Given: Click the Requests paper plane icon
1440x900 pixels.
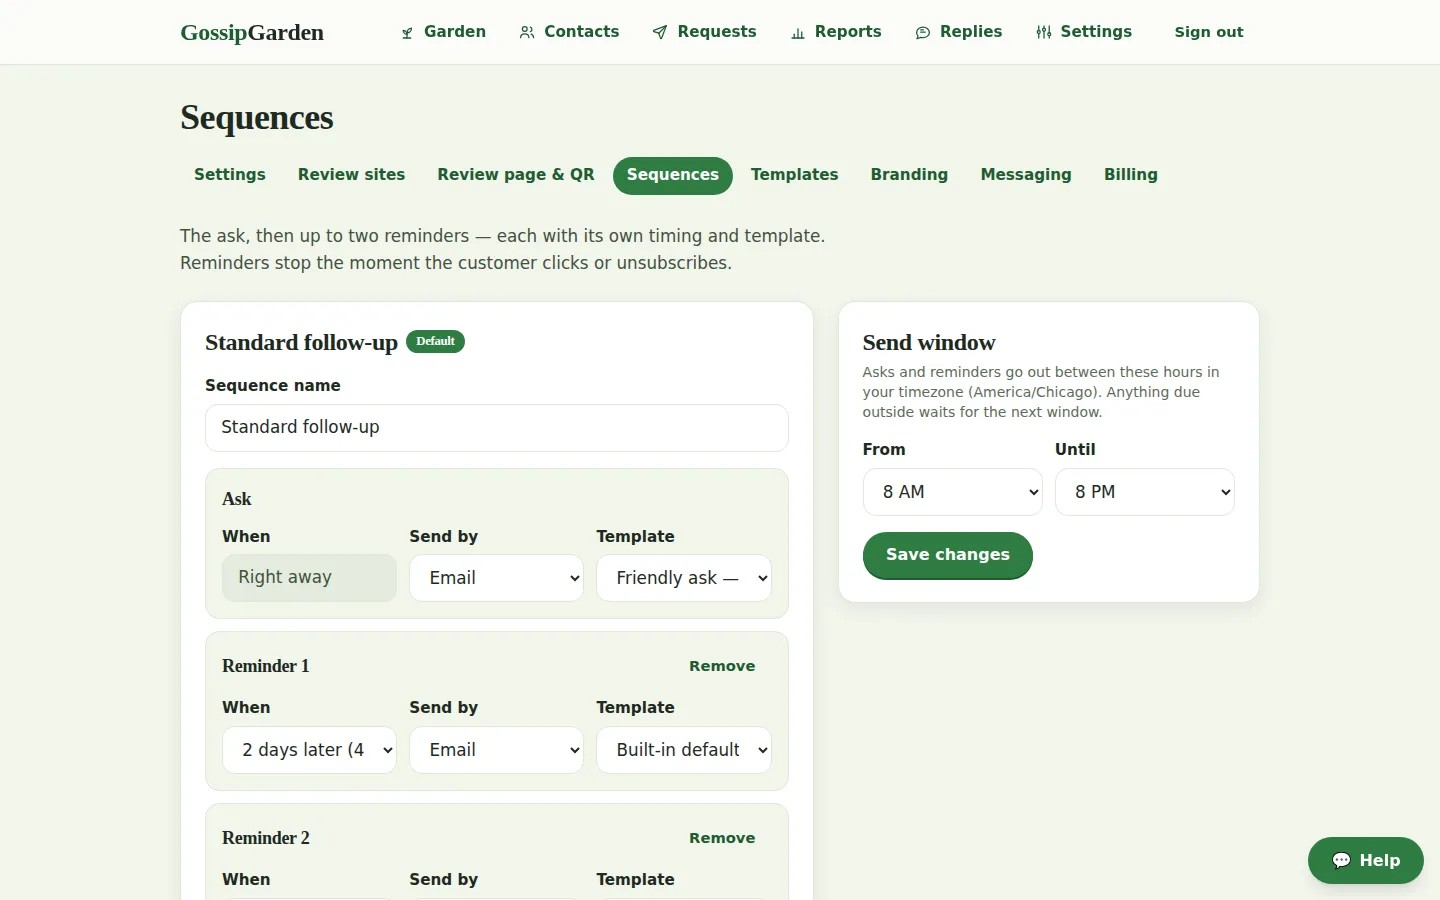Looking at the screenshot, I should pyautogui.click(x=660, y=33).
